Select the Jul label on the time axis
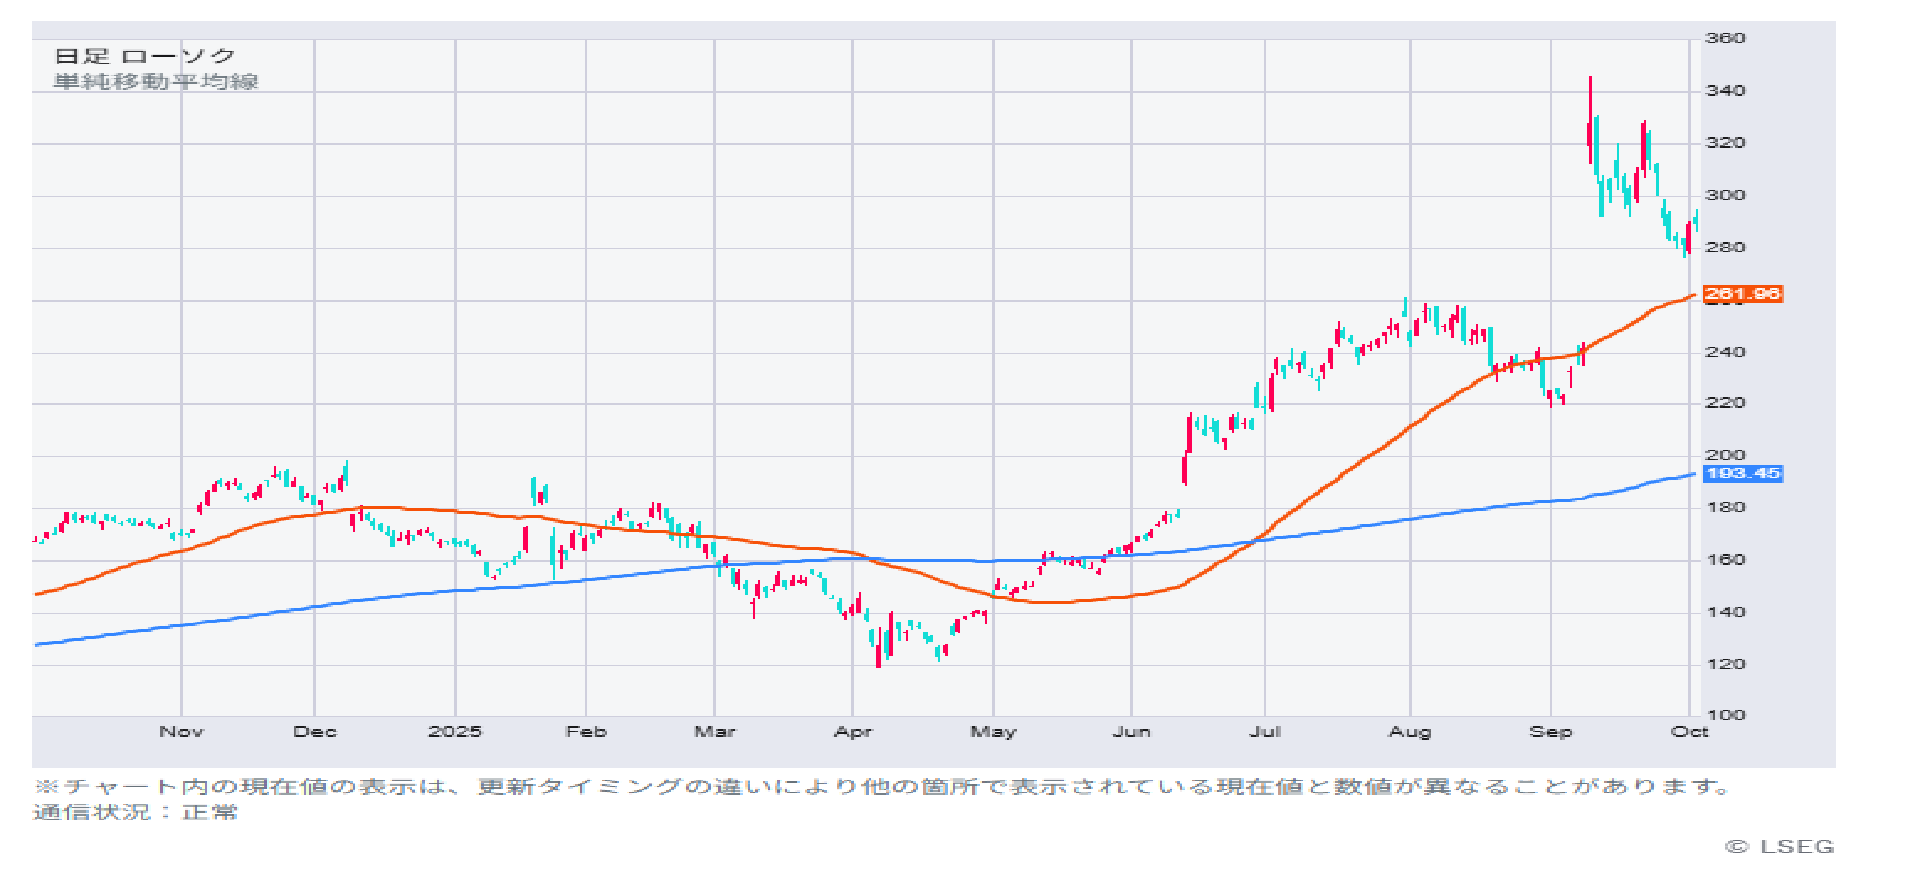 coord(1265,732)
